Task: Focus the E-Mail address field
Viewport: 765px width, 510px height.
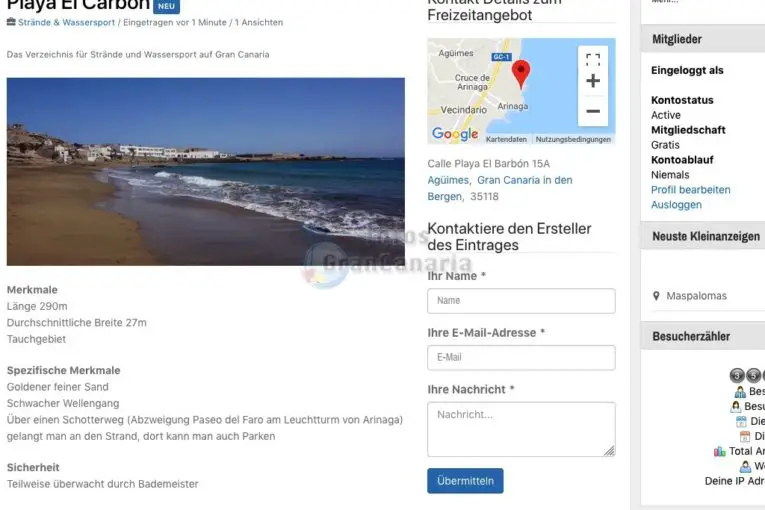Action: coord(521,358)
